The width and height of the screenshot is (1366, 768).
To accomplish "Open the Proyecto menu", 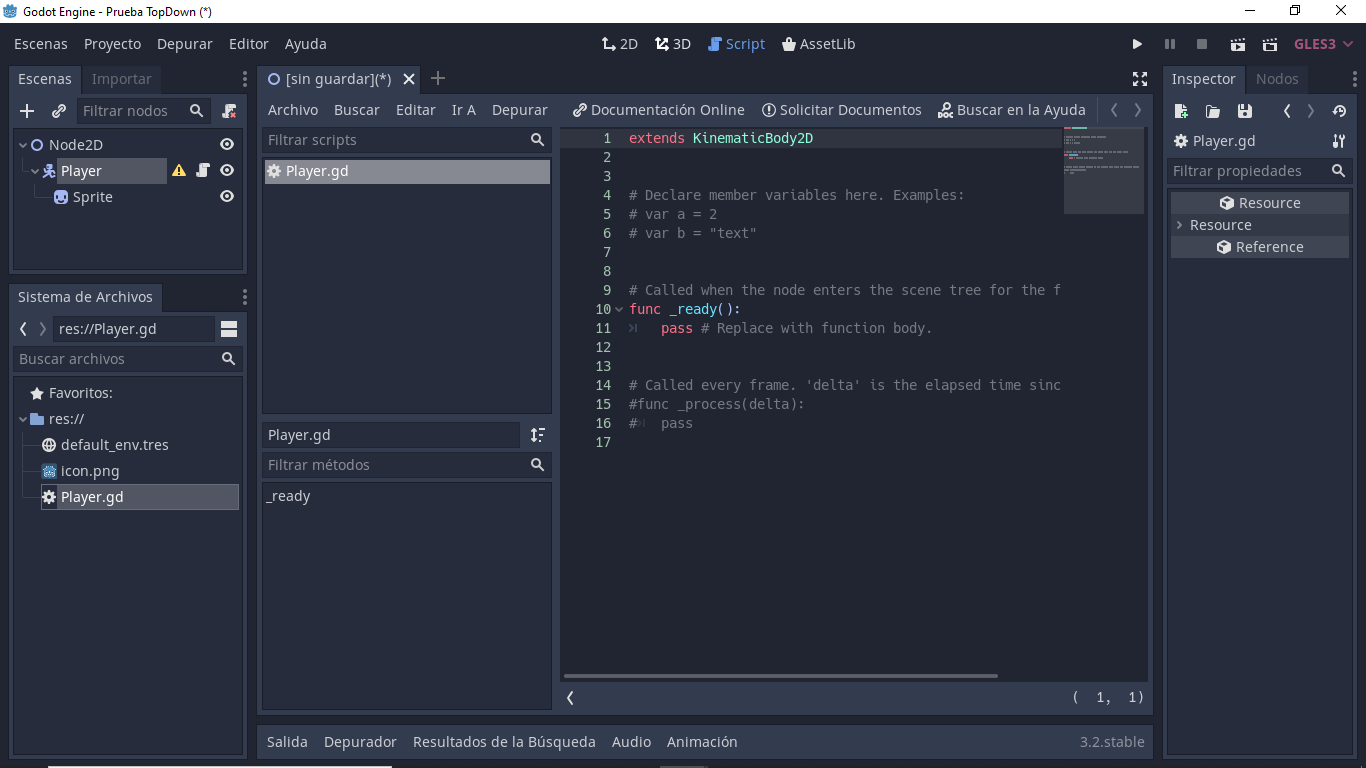I will (x=113, y=44).
